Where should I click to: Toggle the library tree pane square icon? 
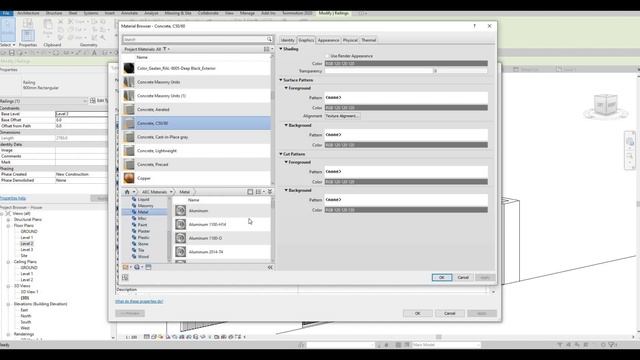(250, 192)
